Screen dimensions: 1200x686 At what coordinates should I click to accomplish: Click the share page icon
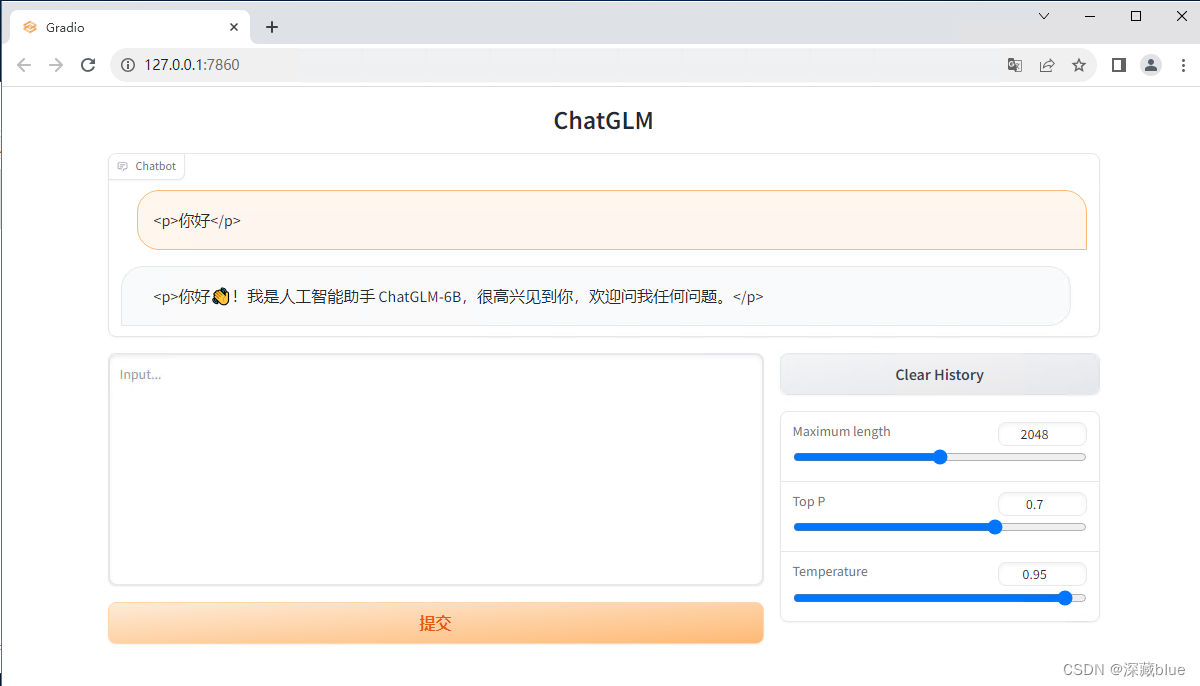tap(1047, 65)
